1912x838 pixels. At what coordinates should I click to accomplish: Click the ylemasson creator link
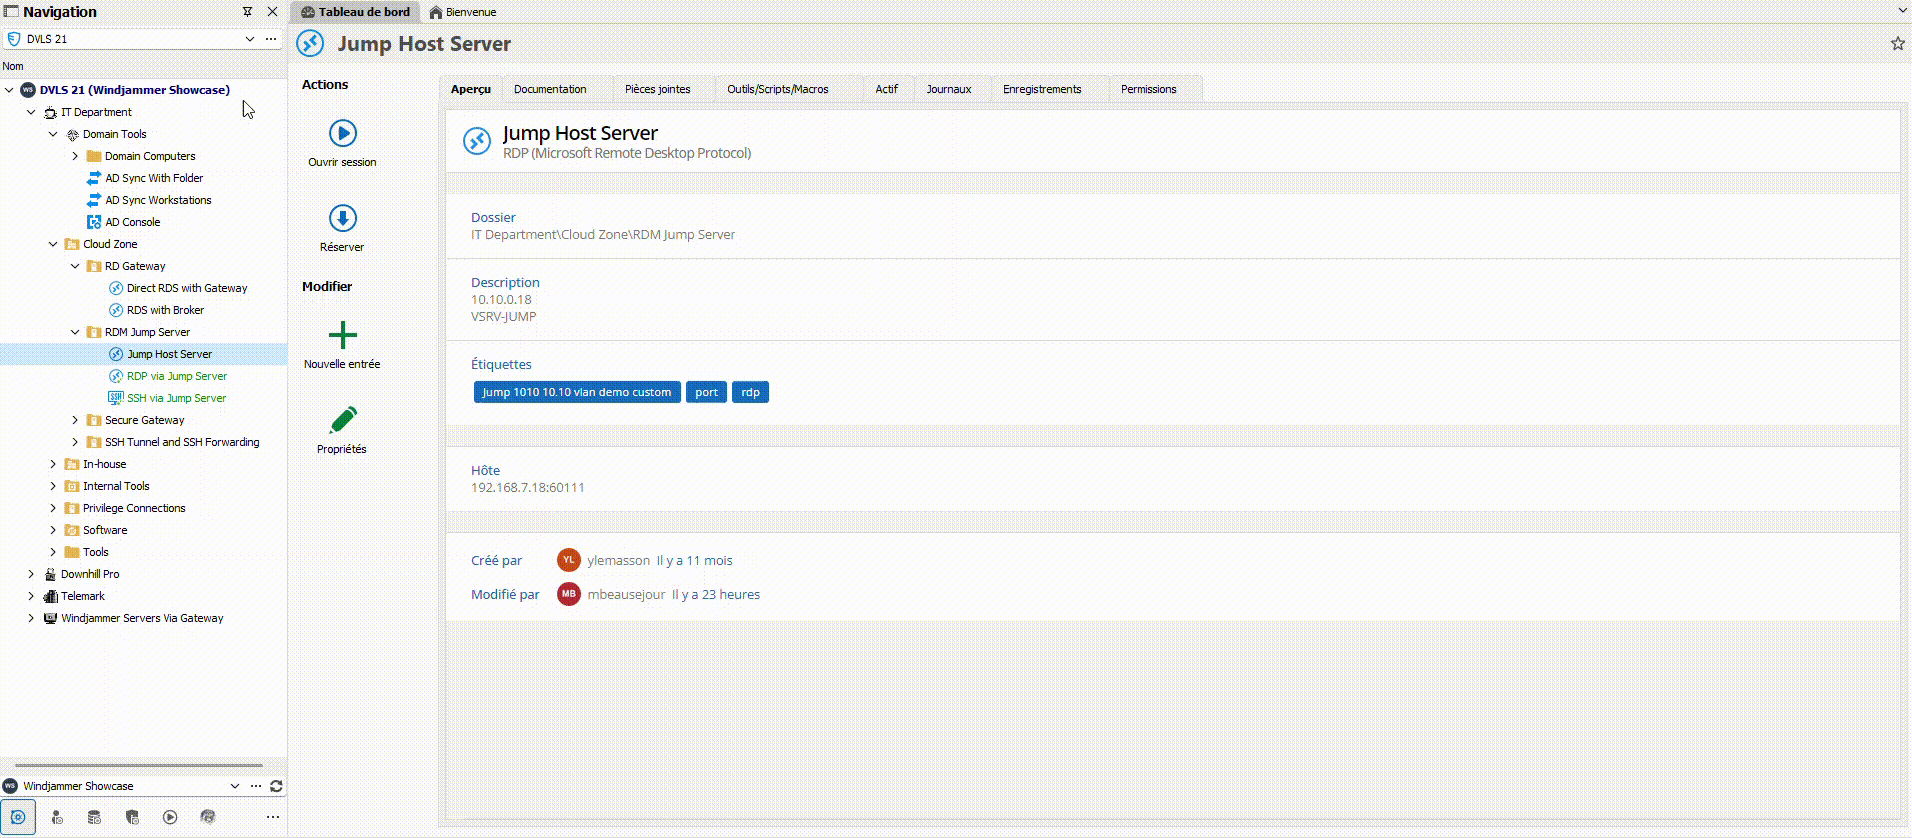(x=618, y=561)
